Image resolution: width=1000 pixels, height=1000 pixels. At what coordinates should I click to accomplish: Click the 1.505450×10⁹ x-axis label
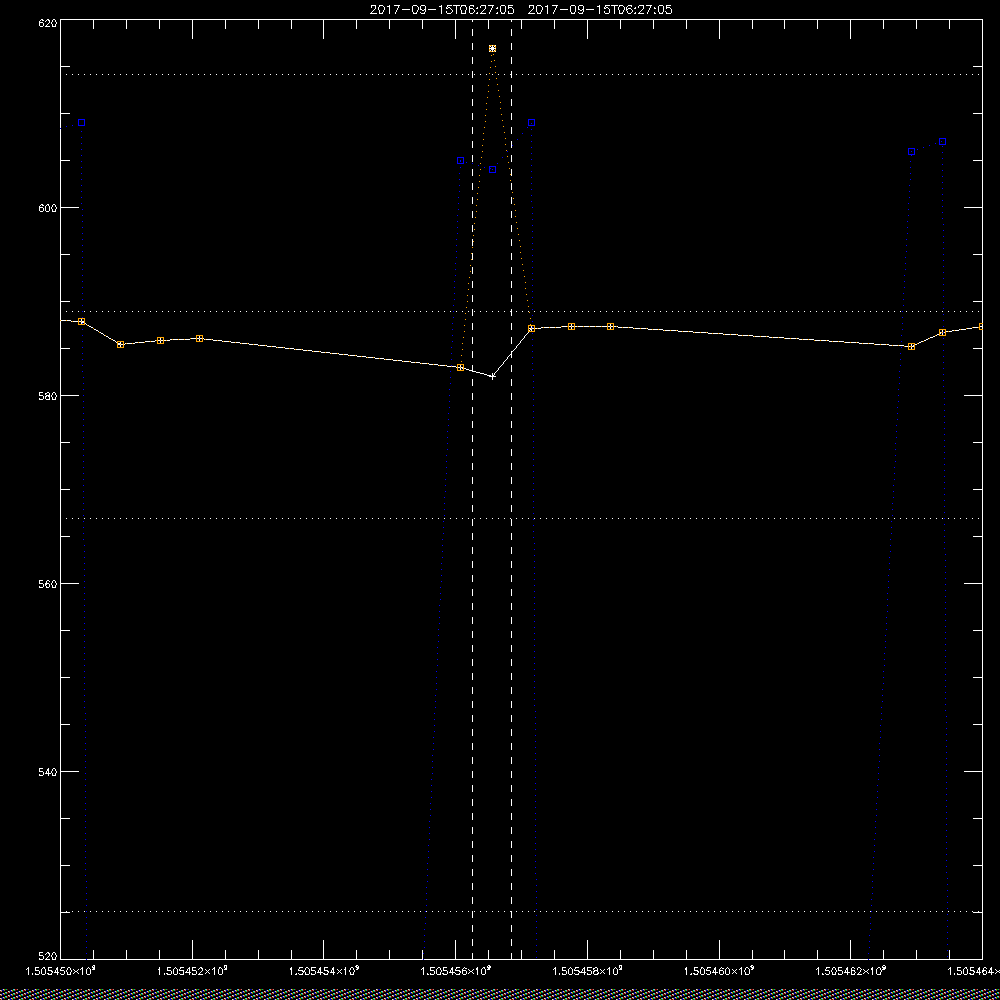[61, 971]
